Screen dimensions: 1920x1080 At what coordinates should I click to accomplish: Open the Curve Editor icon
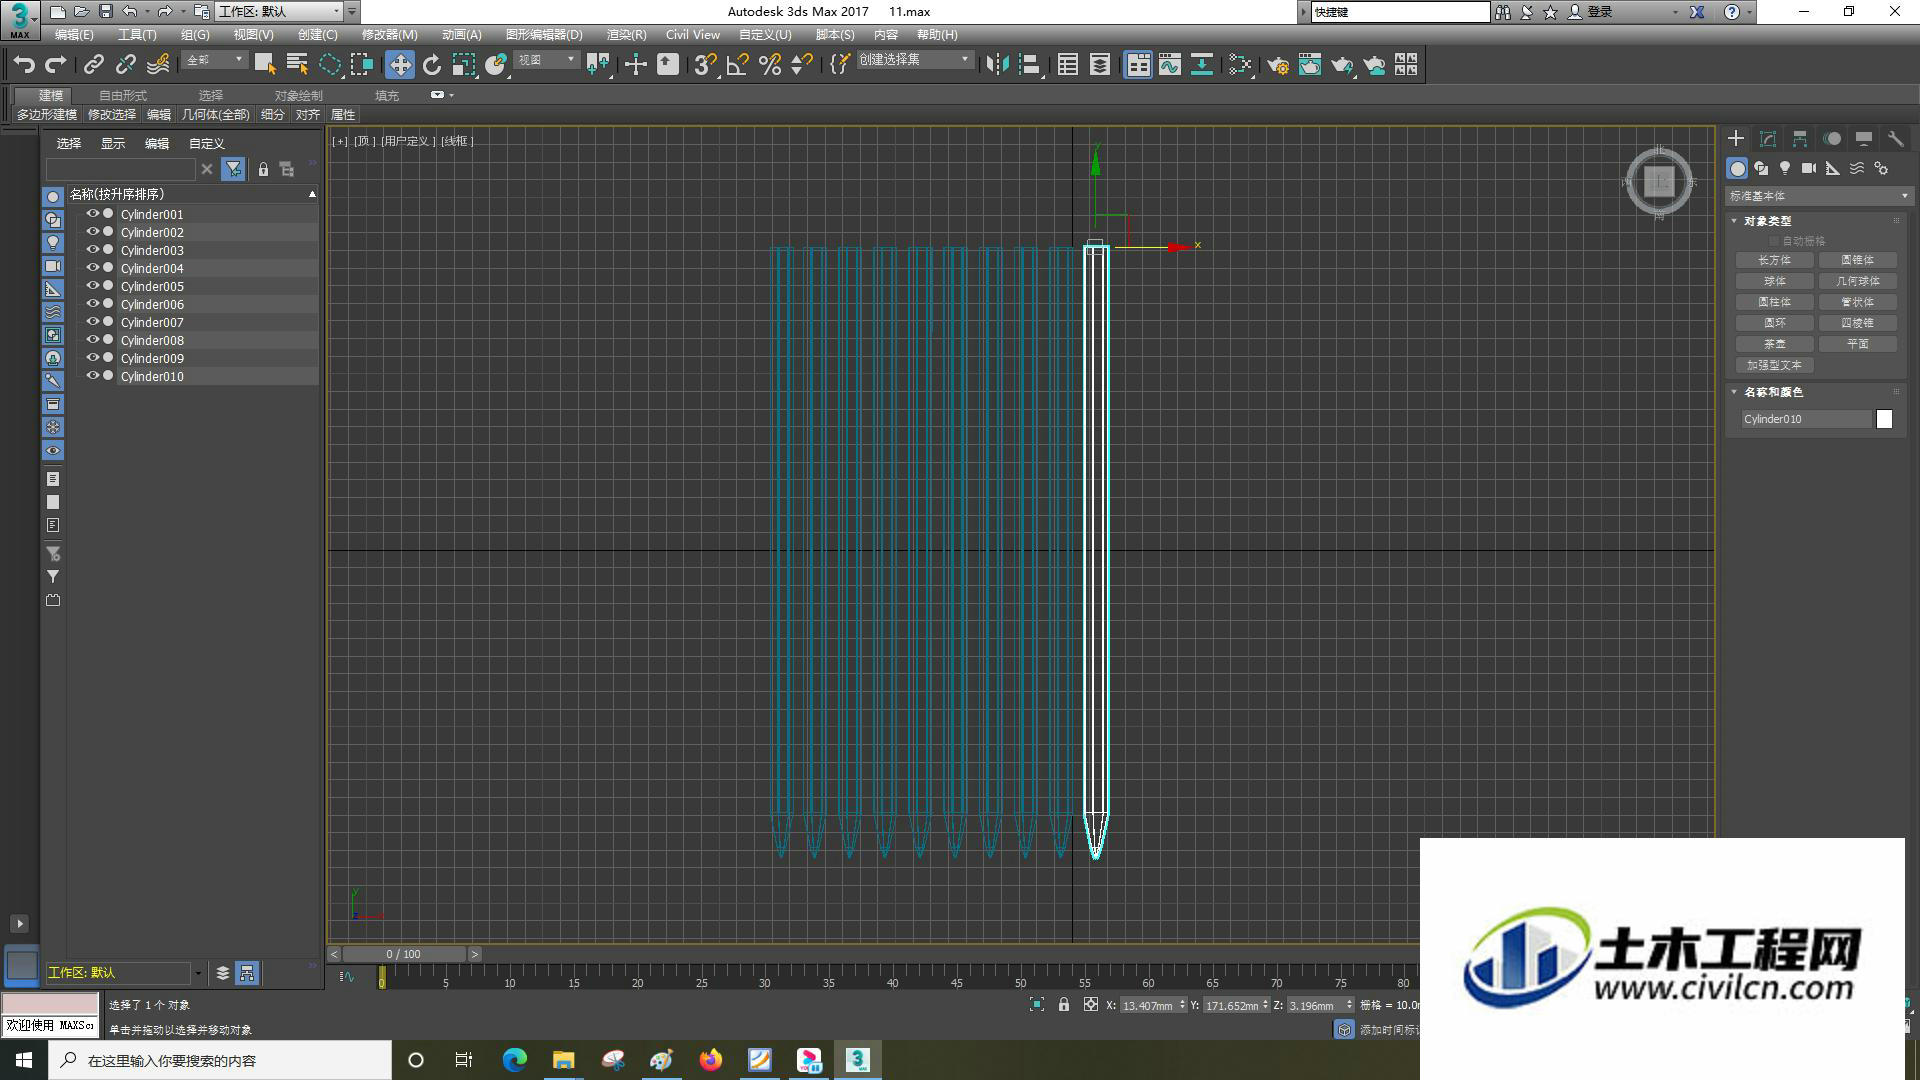click(1170, 65)
